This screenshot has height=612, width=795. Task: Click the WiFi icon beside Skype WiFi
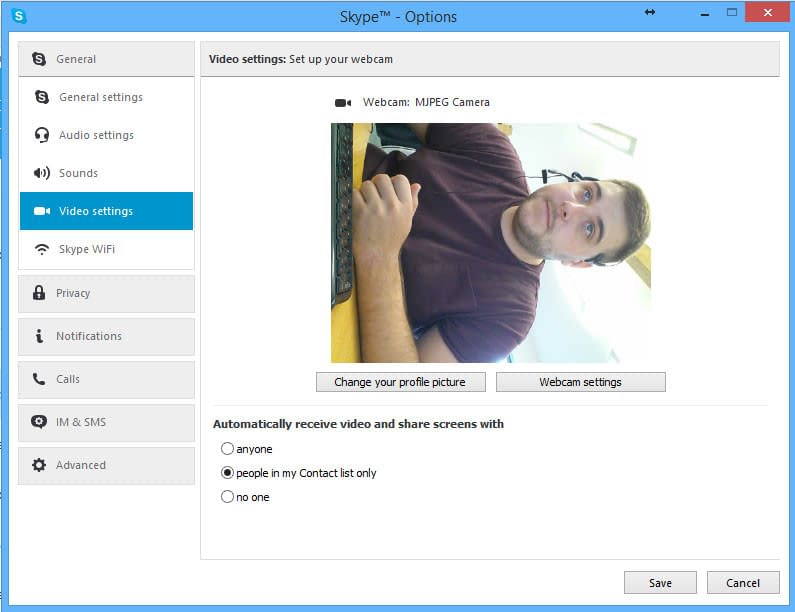[x=42, y=249]
